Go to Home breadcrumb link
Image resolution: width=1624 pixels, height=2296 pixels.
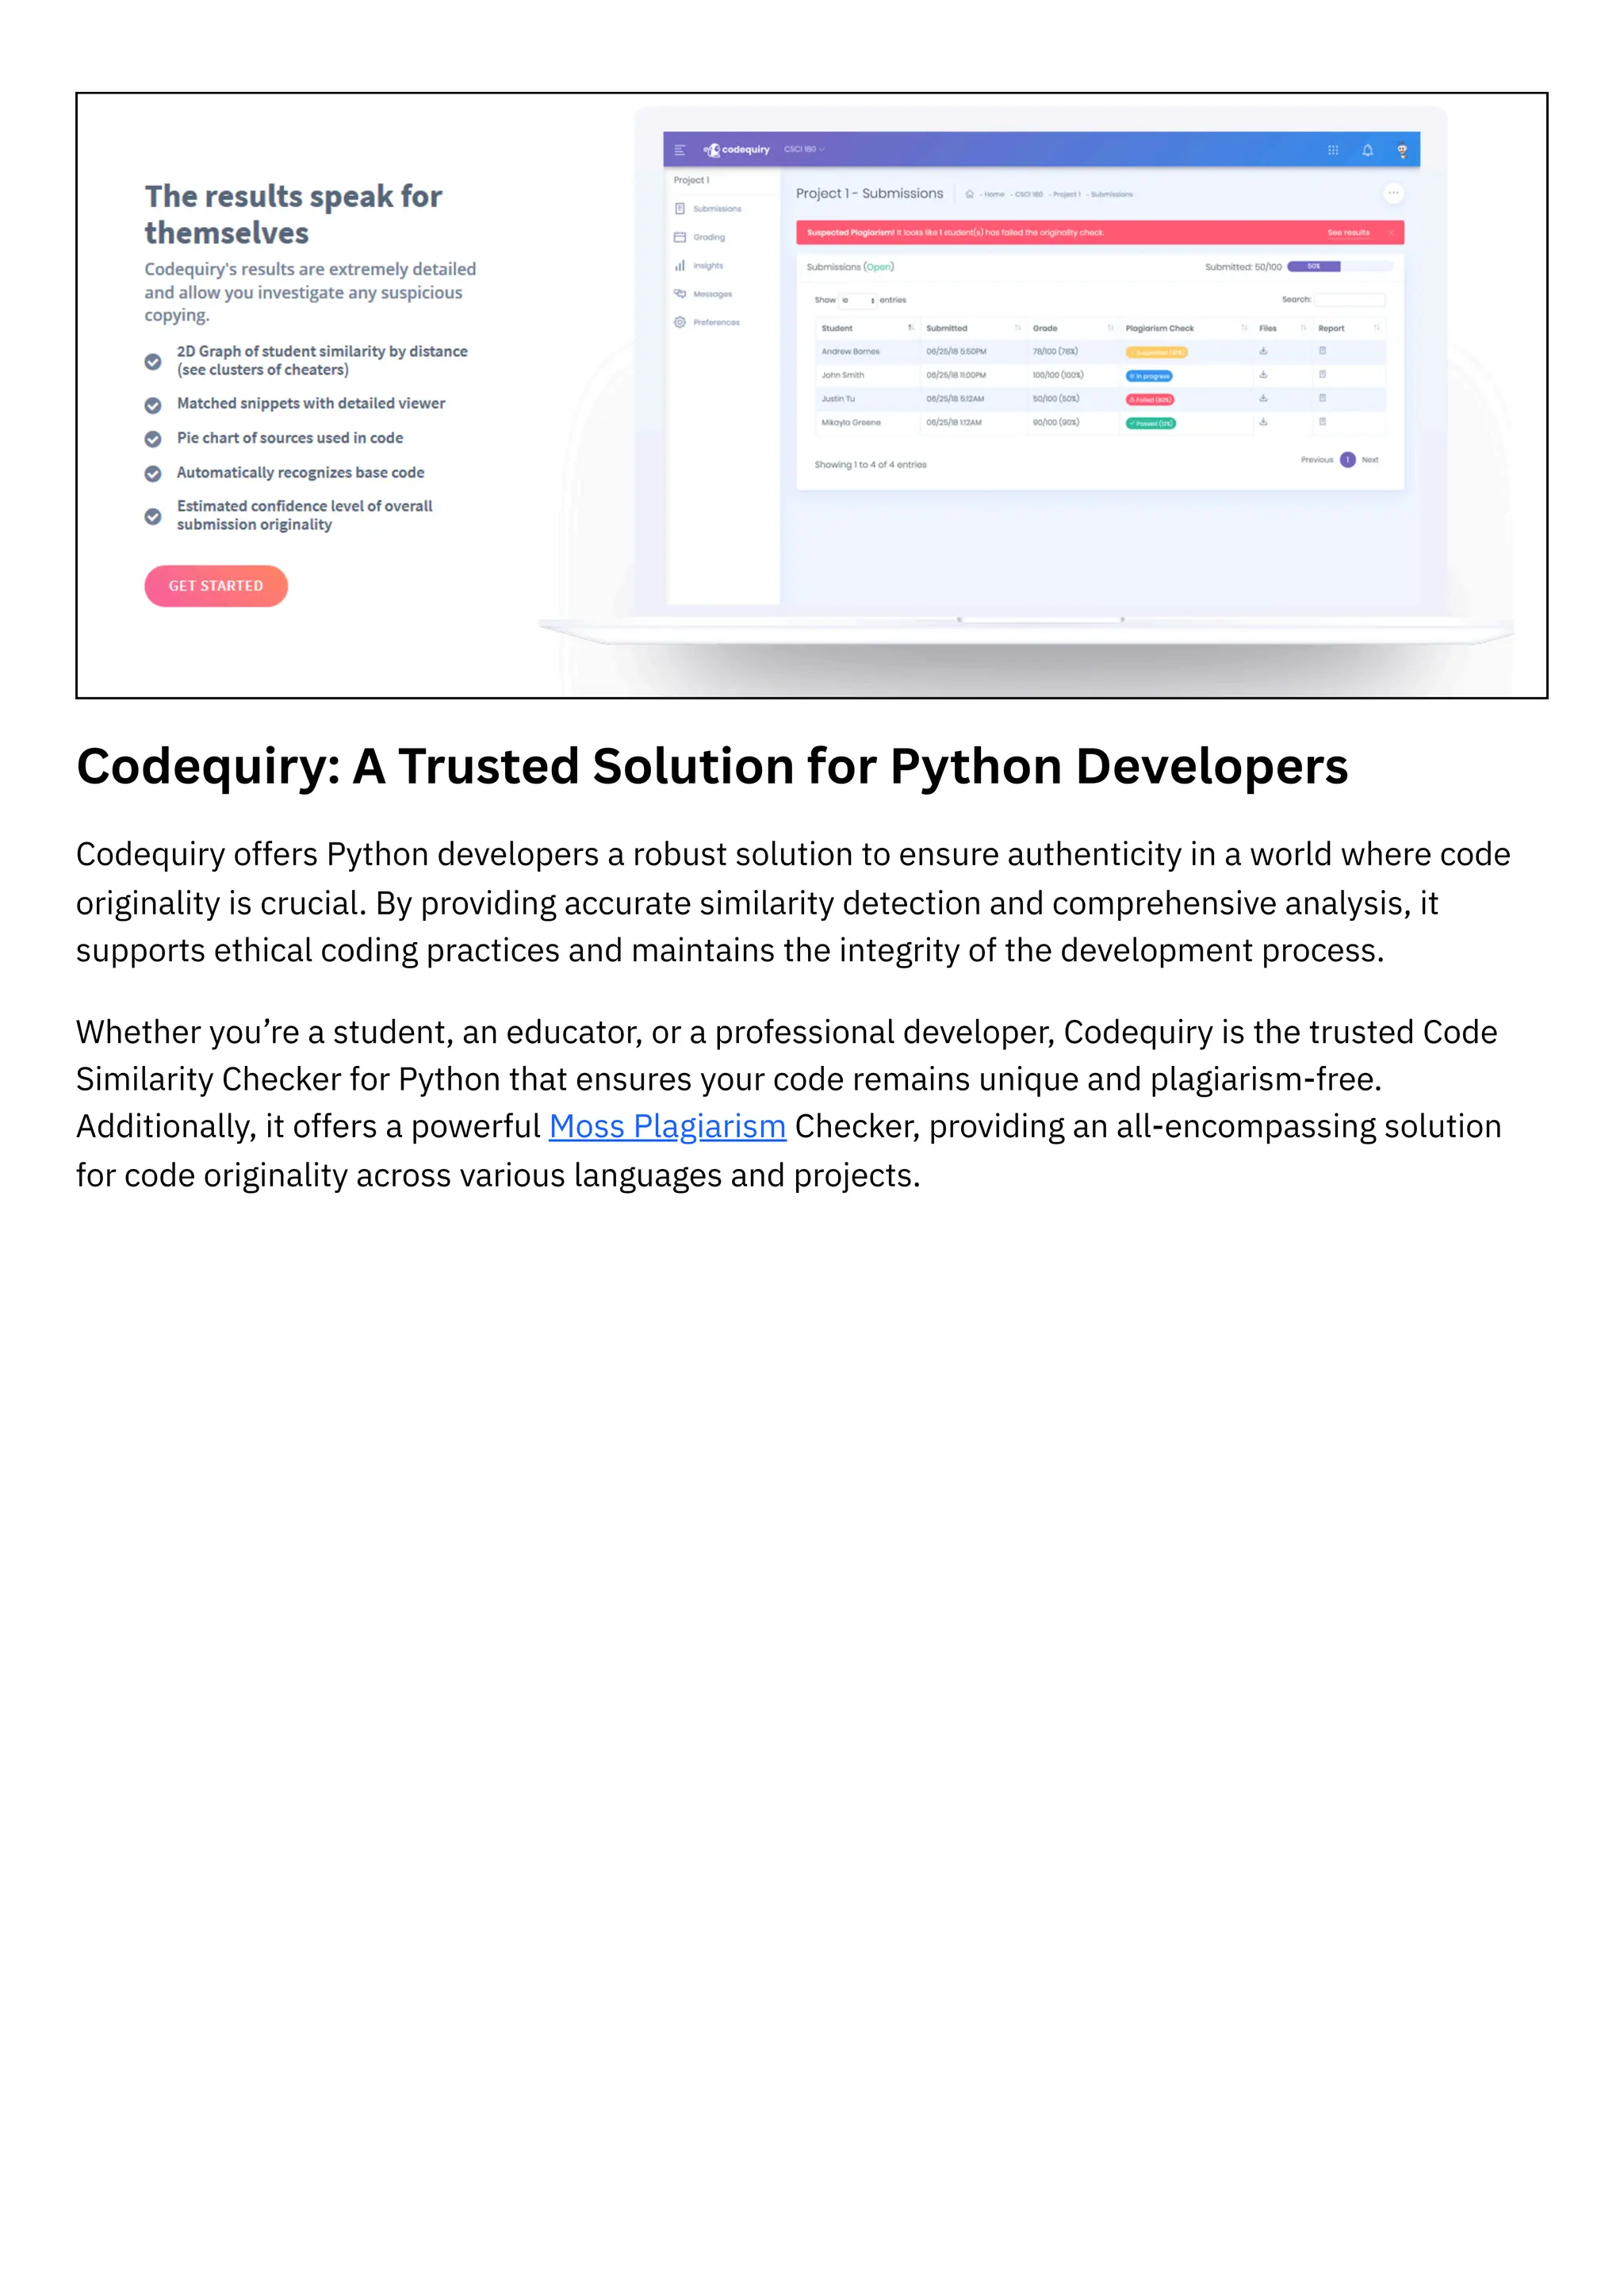pyautogui.click(x=994, y=194)
